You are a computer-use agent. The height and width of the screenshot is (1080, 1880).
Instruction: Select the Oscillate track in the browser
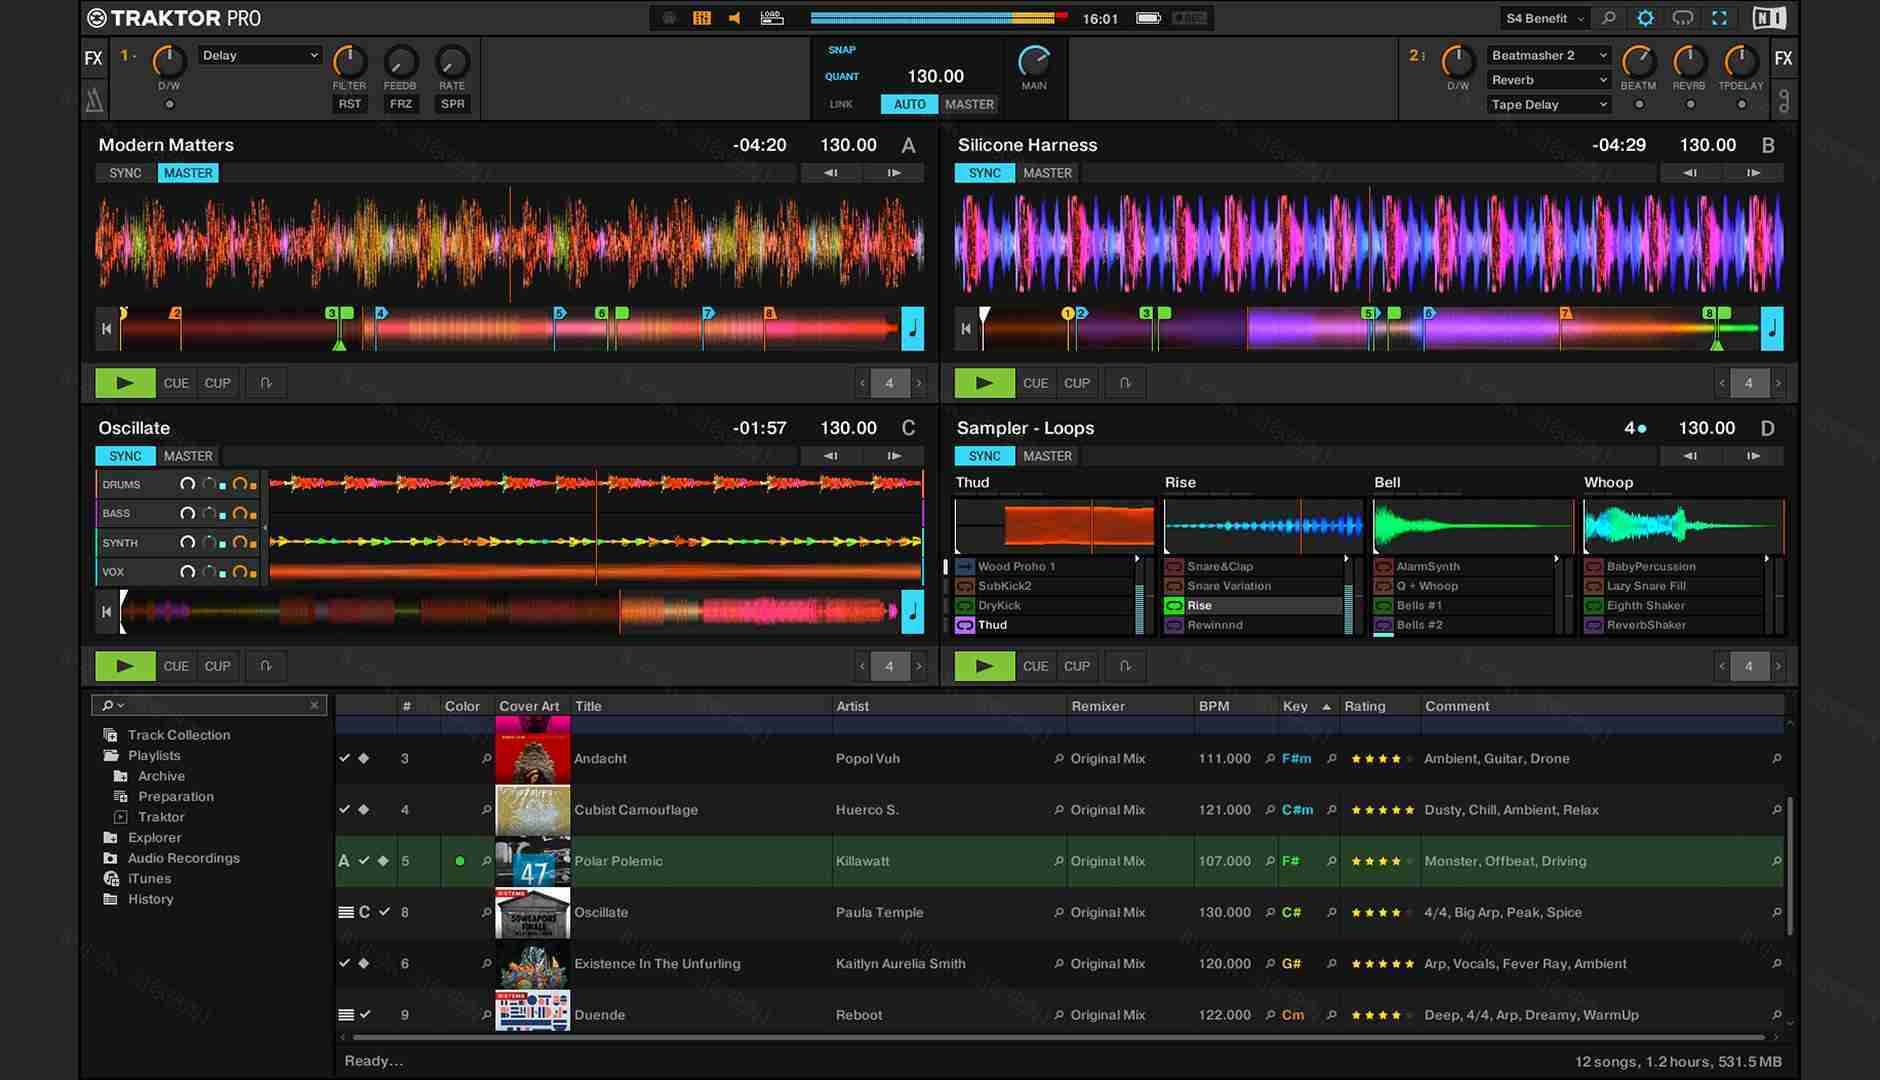600,912
